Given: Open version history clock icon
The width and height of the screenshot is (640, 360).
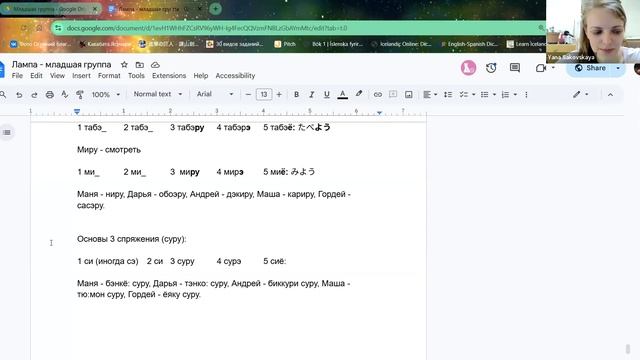Looking at the screenshot, I should [491, 68].
